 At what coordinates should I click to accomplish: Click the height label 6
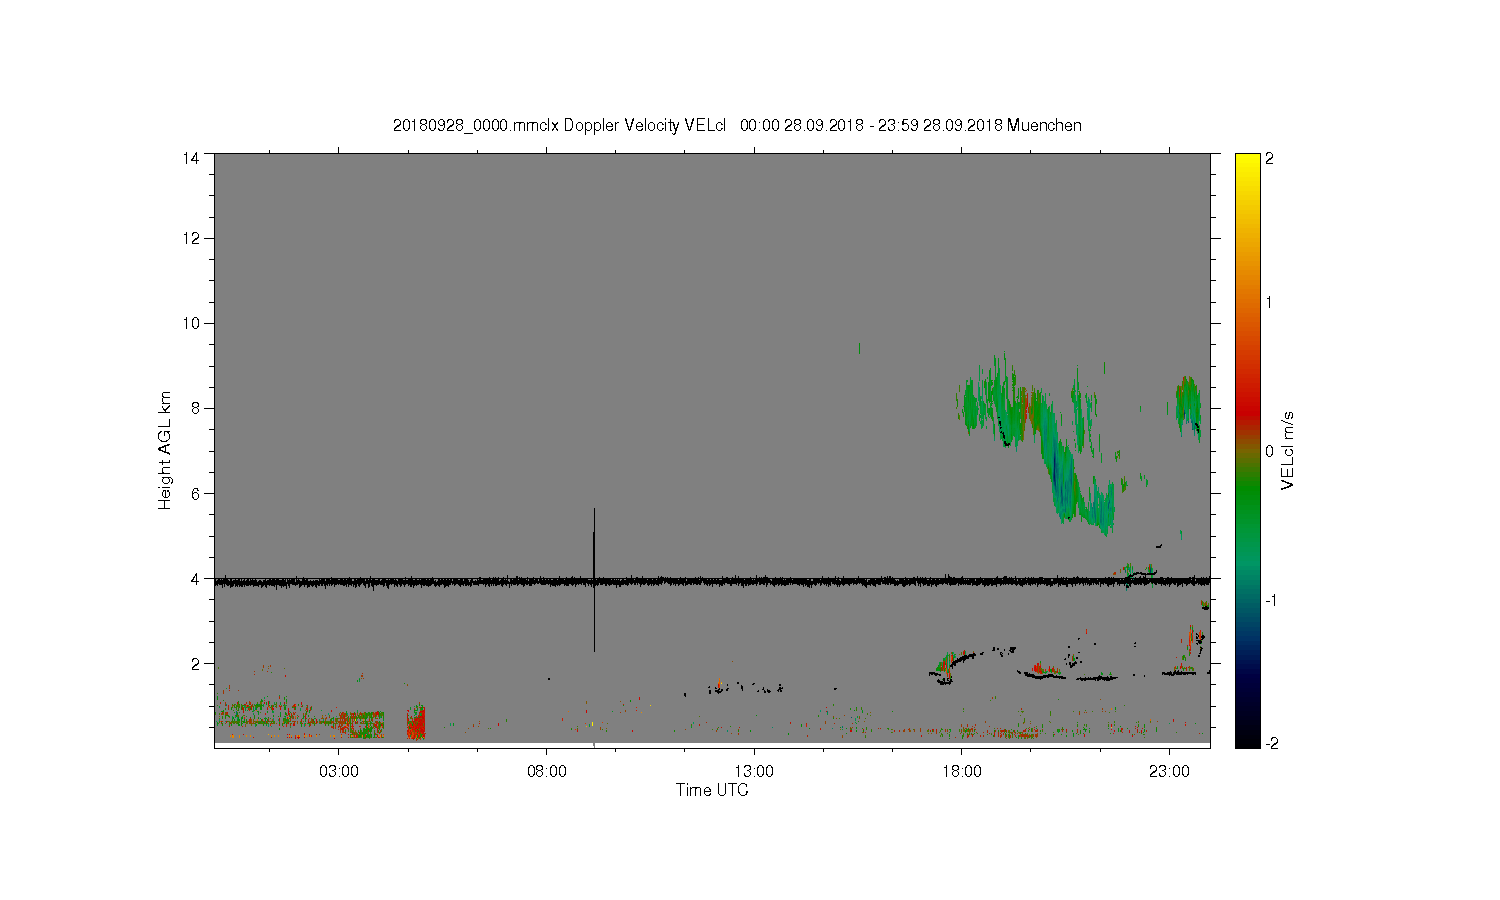[195, 493]
